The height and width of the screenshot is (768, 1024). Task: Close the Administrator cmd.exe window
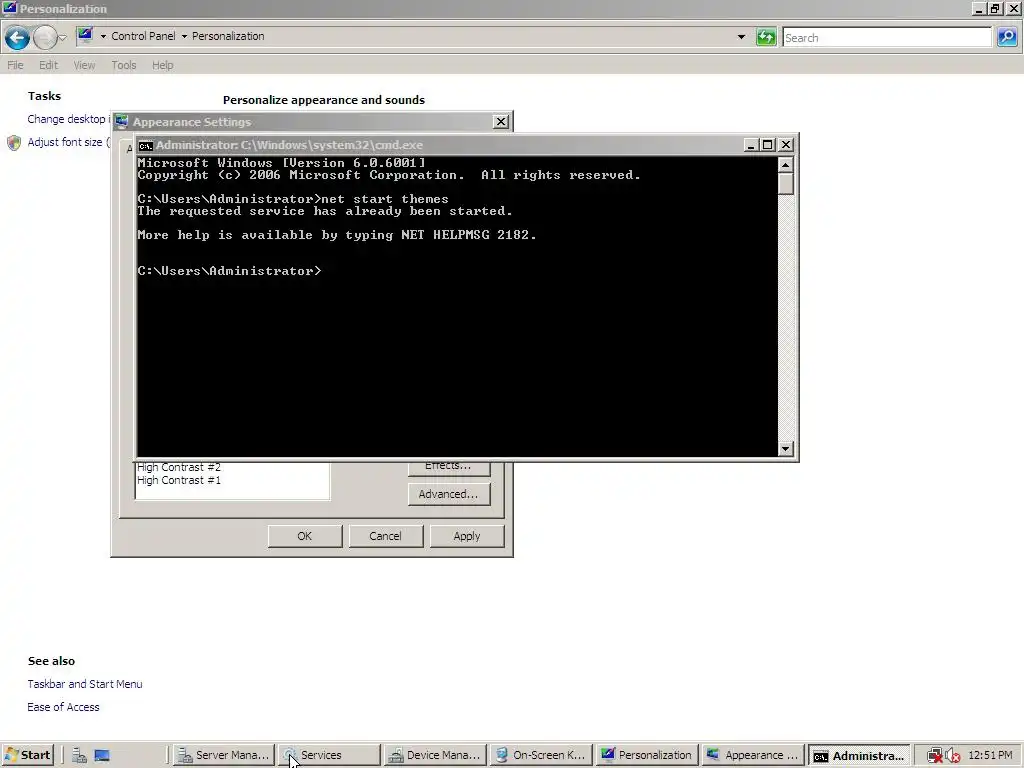pyautogui.click(x=786, y=145)
